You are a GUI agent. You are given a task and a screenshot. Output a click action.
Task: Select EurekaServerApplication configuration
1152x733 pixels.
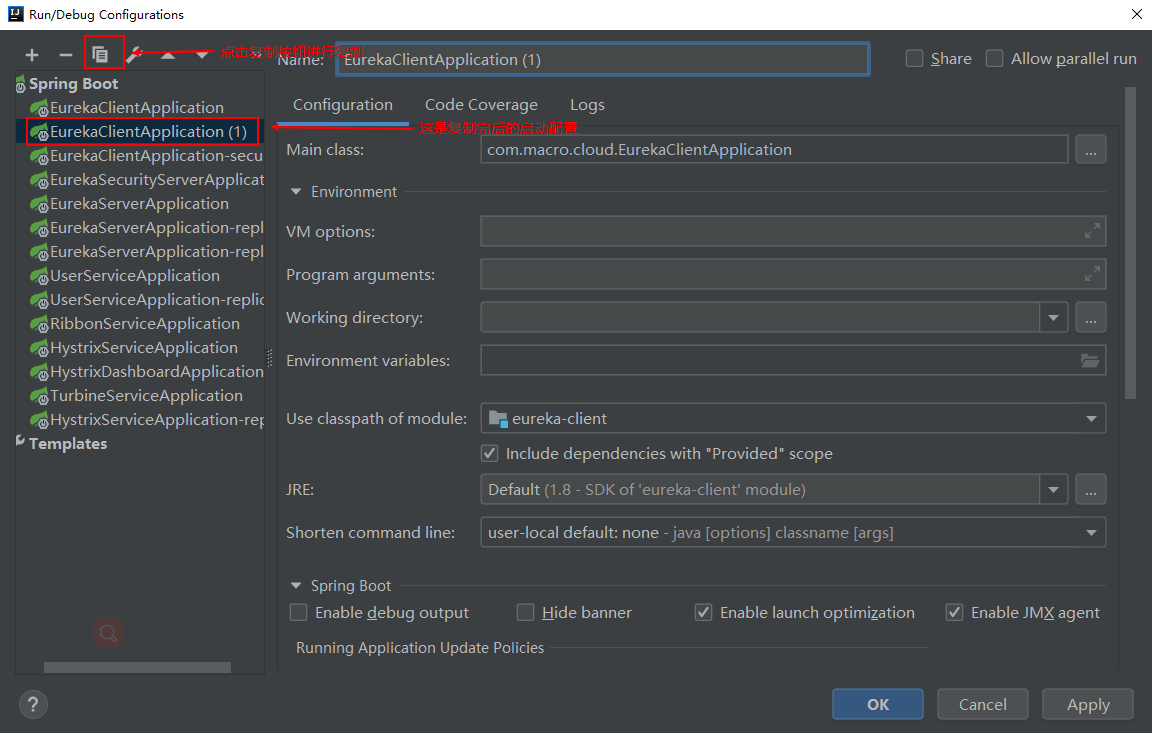tap(139, 204)
